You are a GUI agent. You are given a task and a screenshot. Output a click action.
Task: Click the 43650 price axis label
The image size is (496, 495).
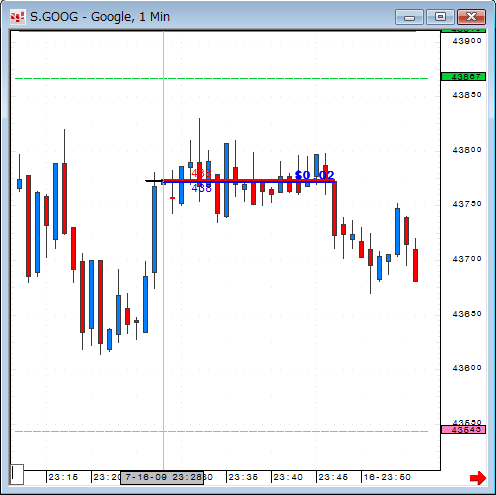coord(467,314)
